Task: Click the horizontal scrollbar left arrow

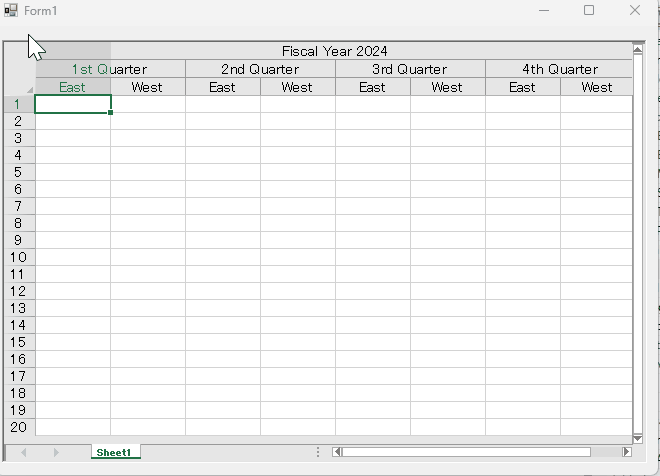Action: [337, 452]
